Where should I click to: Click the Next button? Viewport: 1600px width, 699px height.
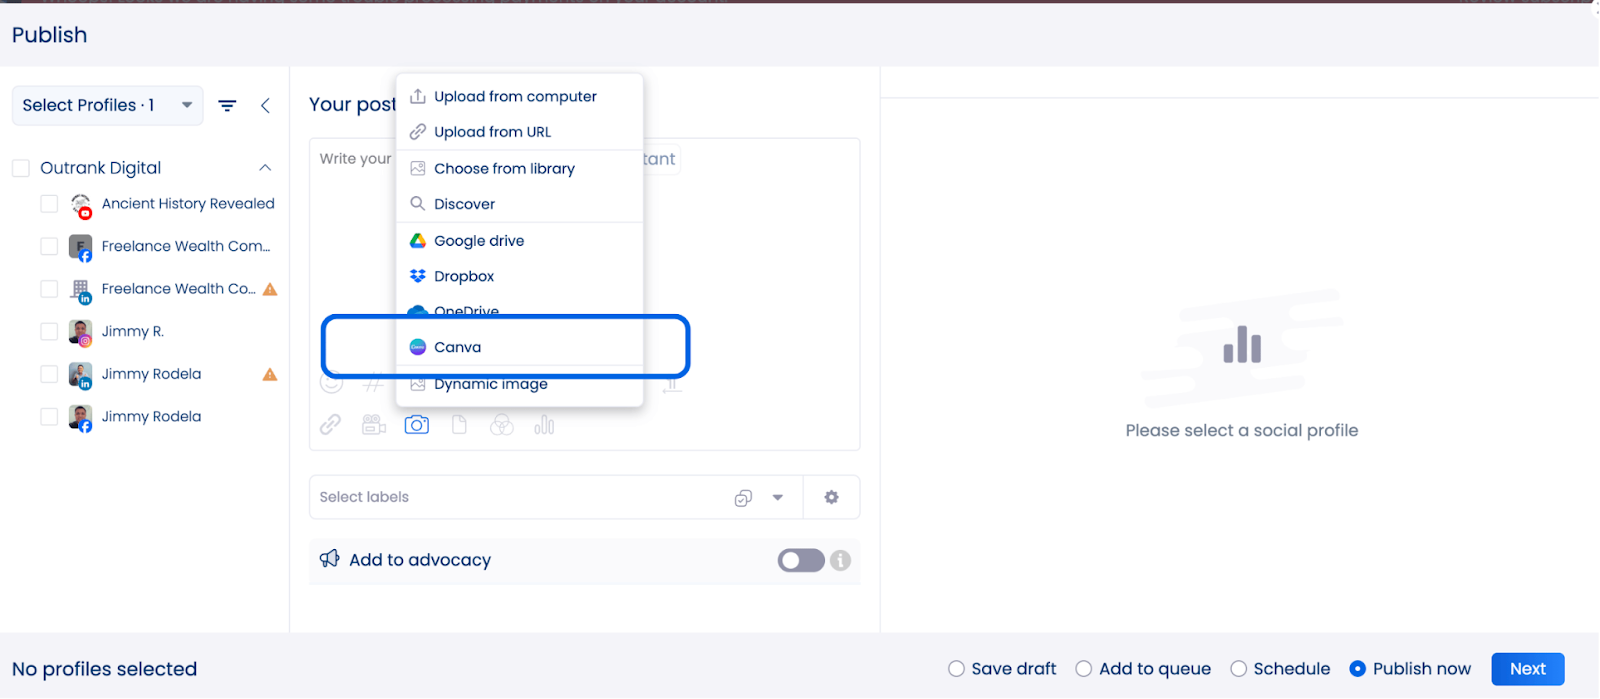coord(1526,669)
